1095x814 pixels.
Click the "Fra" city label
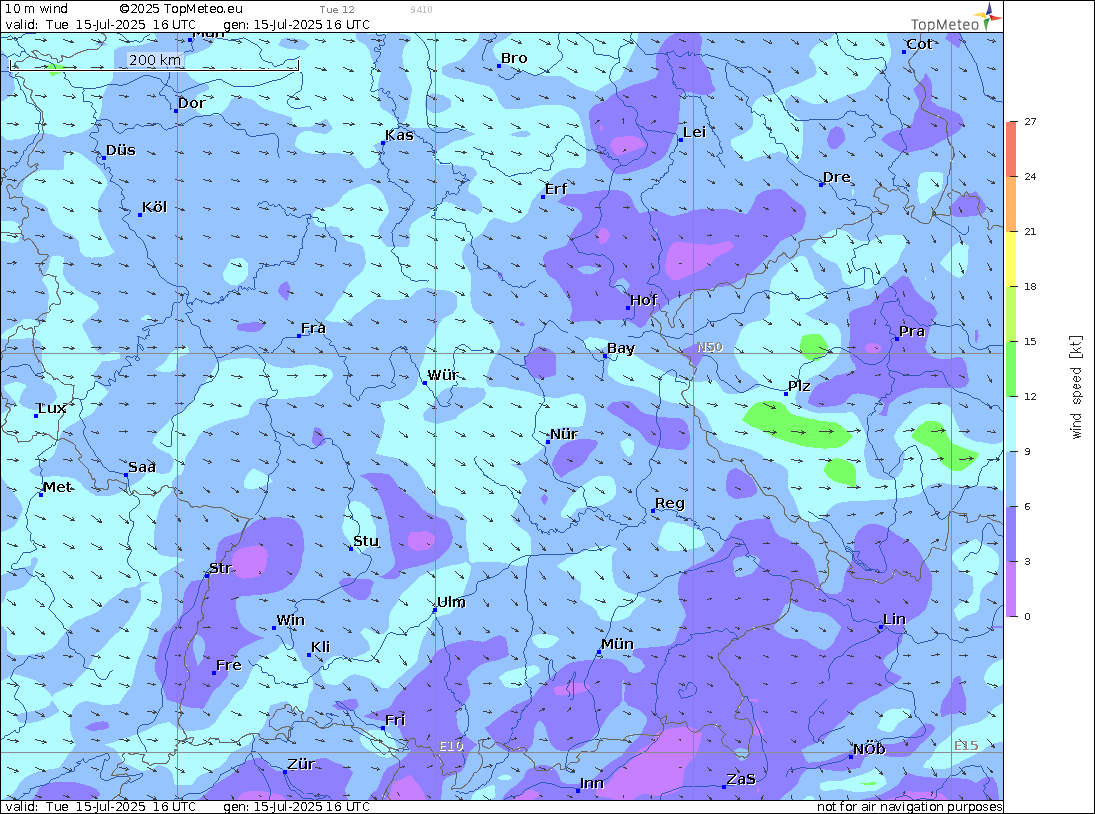[x=314, y=328]
